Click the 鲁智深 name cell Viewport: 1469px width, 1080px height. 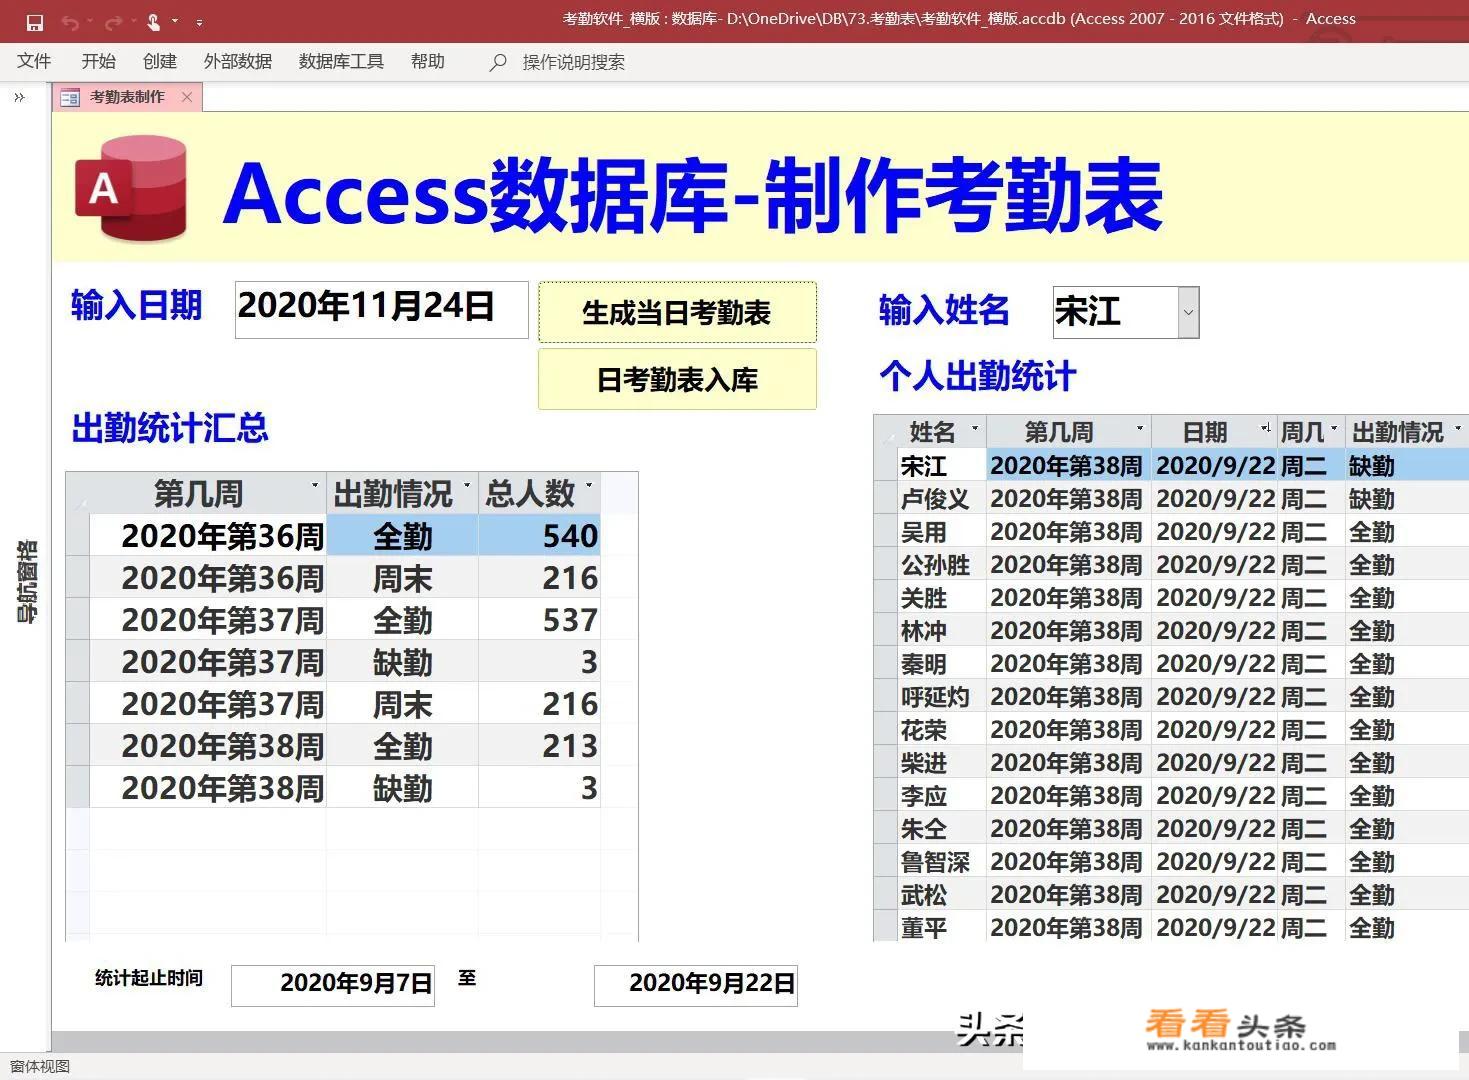[x=942, y=861]
